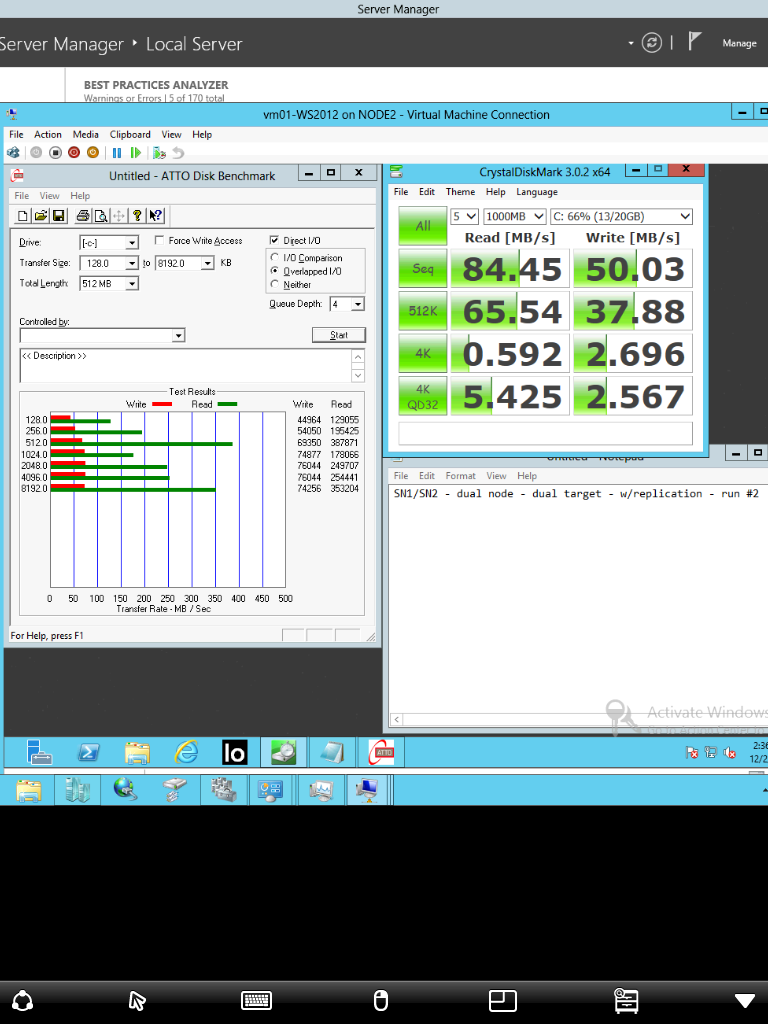Expand Transfer Size maximum 8192.0 dropdown
This screenshot has height=1024, width=768.
208,263
